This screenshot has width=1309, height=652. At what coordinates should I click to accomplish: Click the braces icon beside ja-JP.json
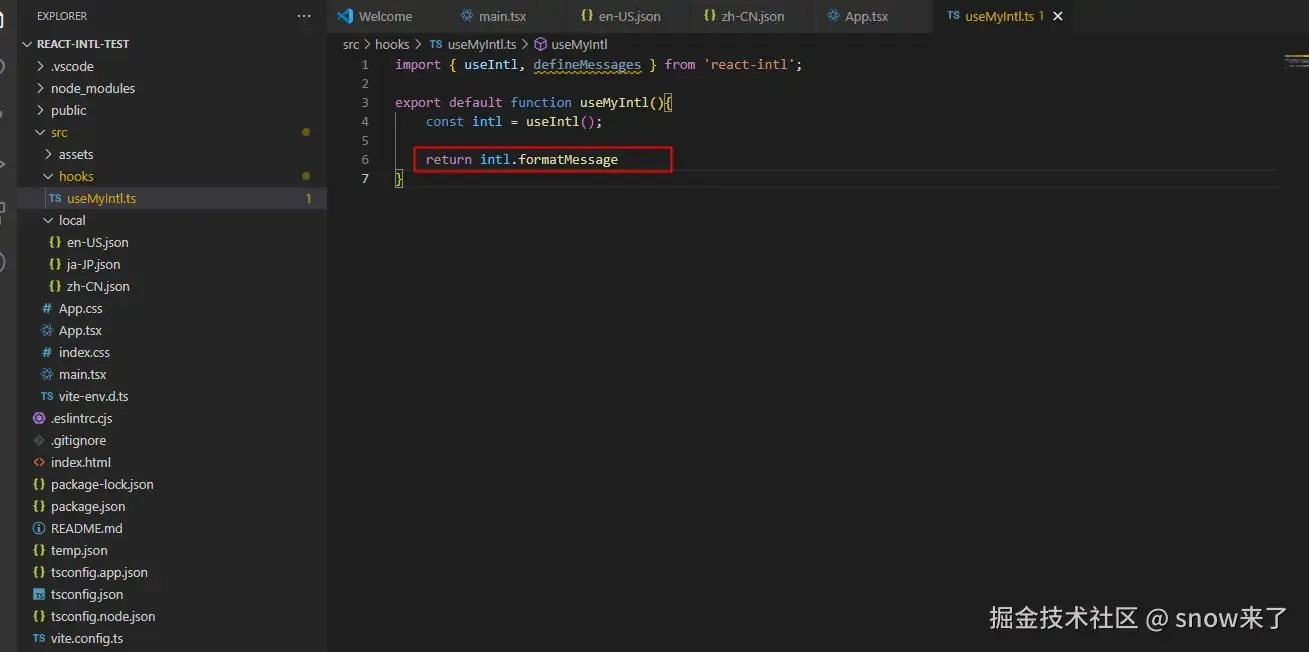point(55,264)
